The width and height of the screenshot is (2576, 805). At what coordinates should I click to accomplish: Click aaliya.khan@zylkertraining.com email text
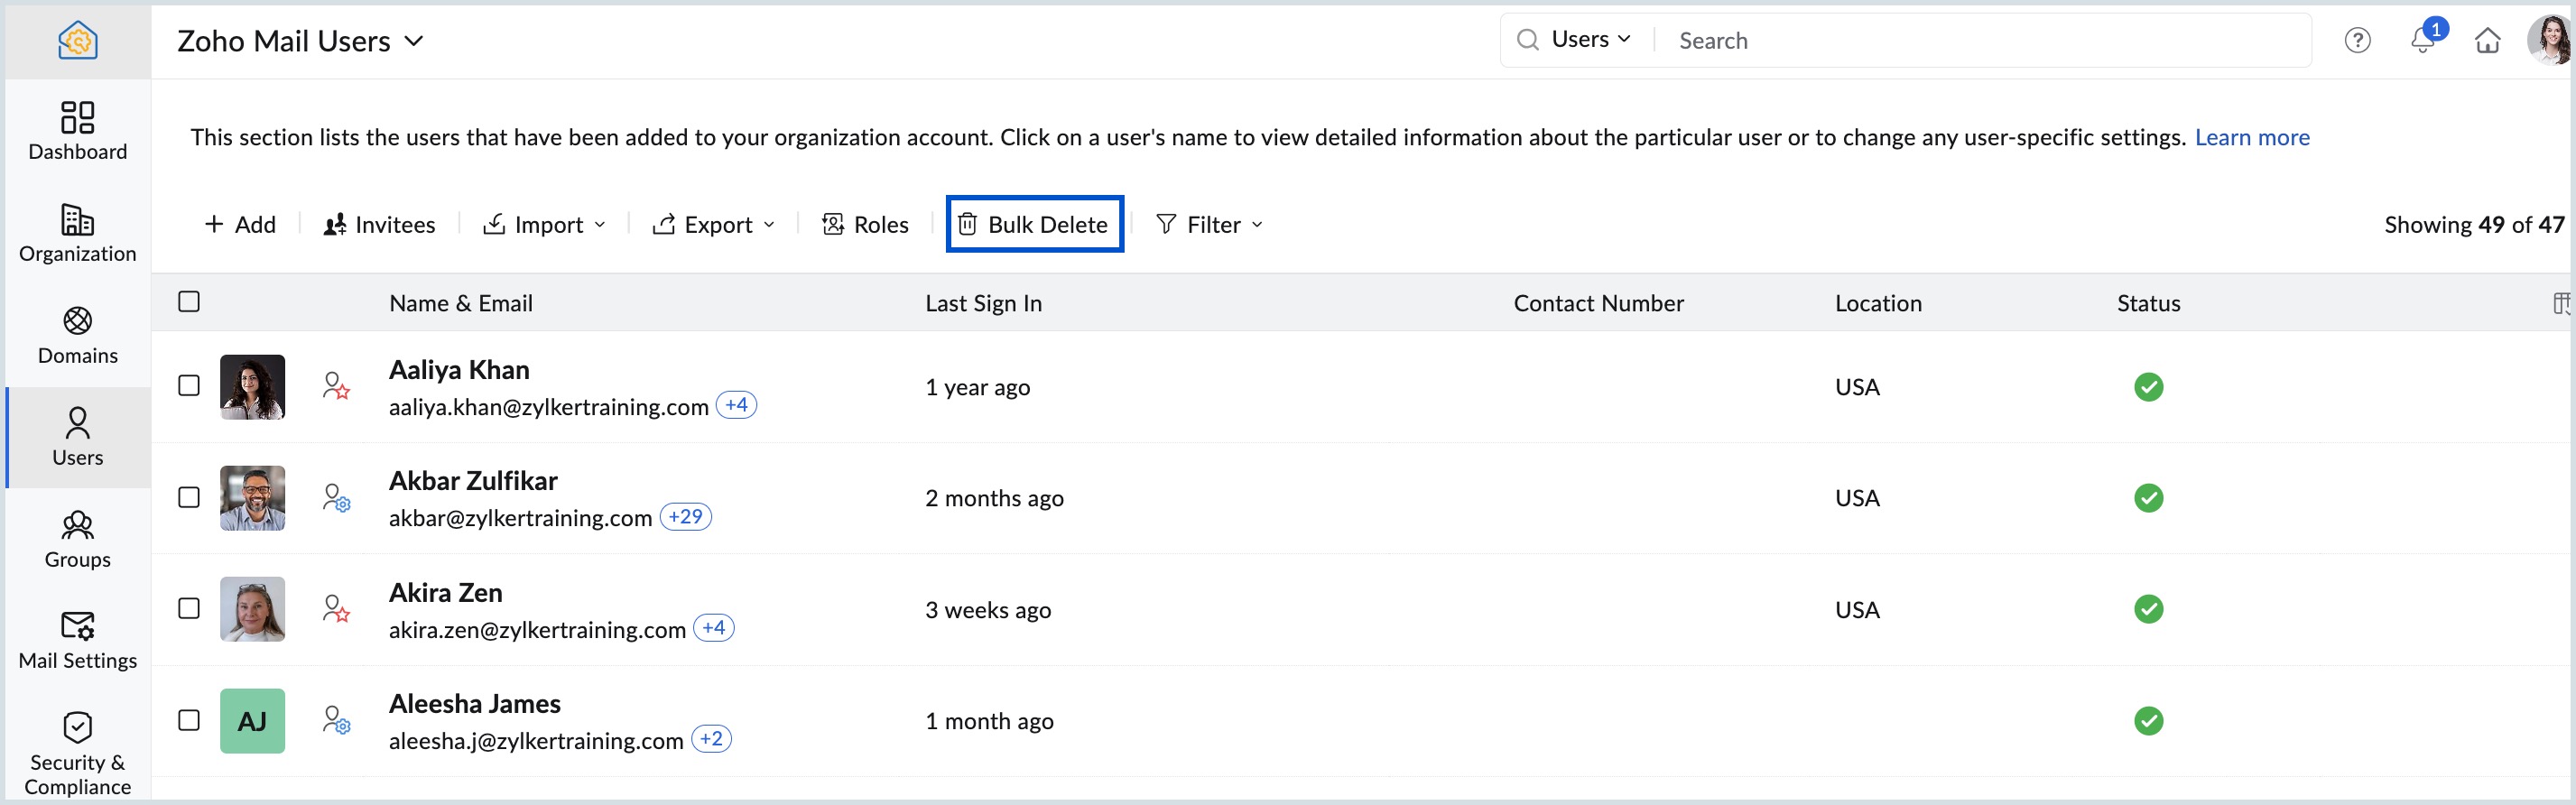pyautogui.click(x=548, y=406)
